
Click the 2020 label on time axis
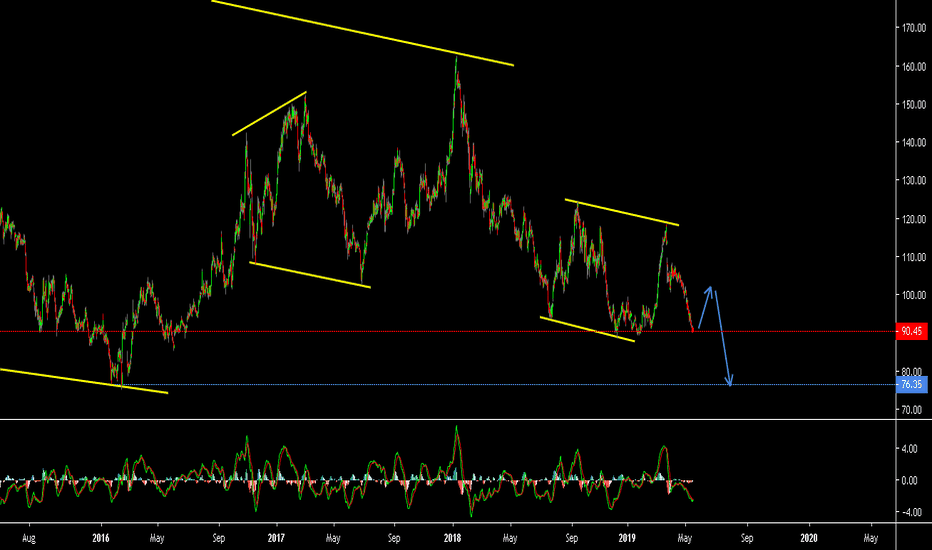[x=808, y=538]
